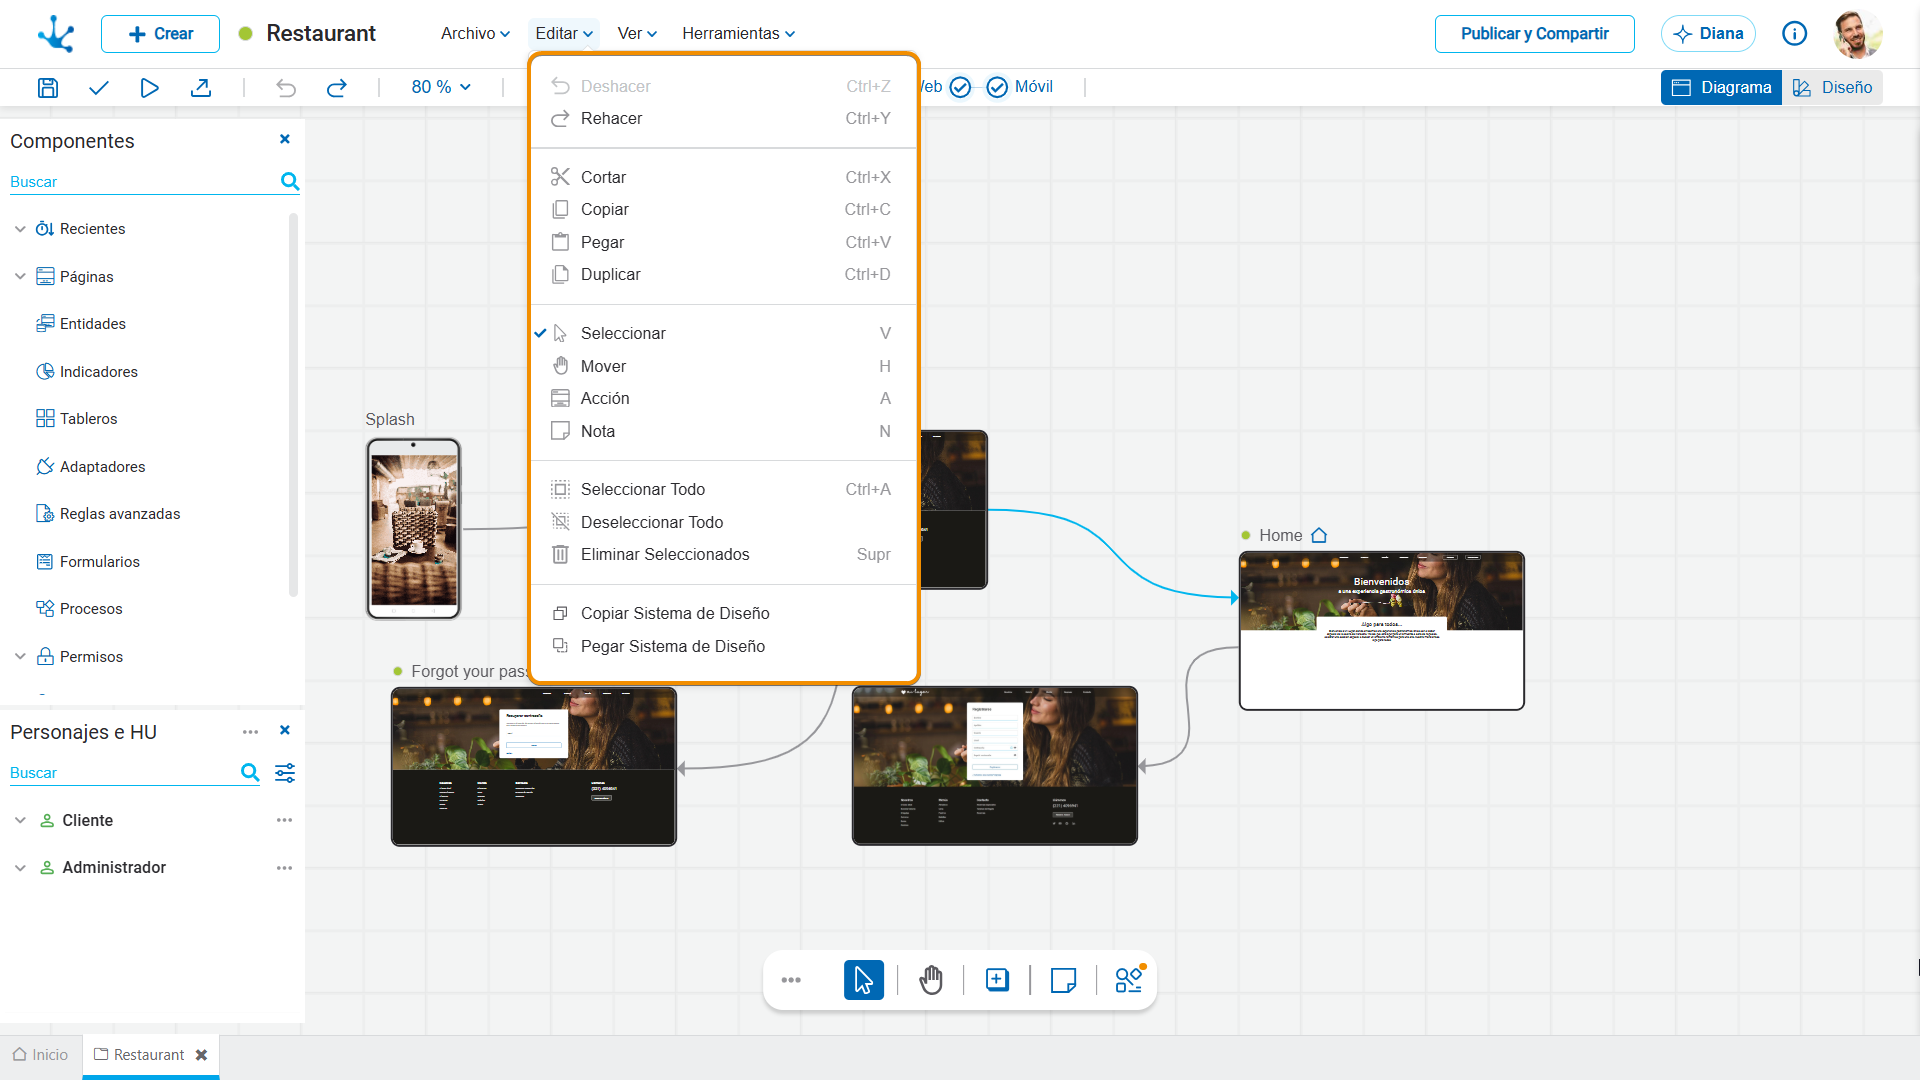This screenshot has width=1920, height=1080.
Task: Click Seleccionar Todo menu entry
Action: [x=723, y=489]
